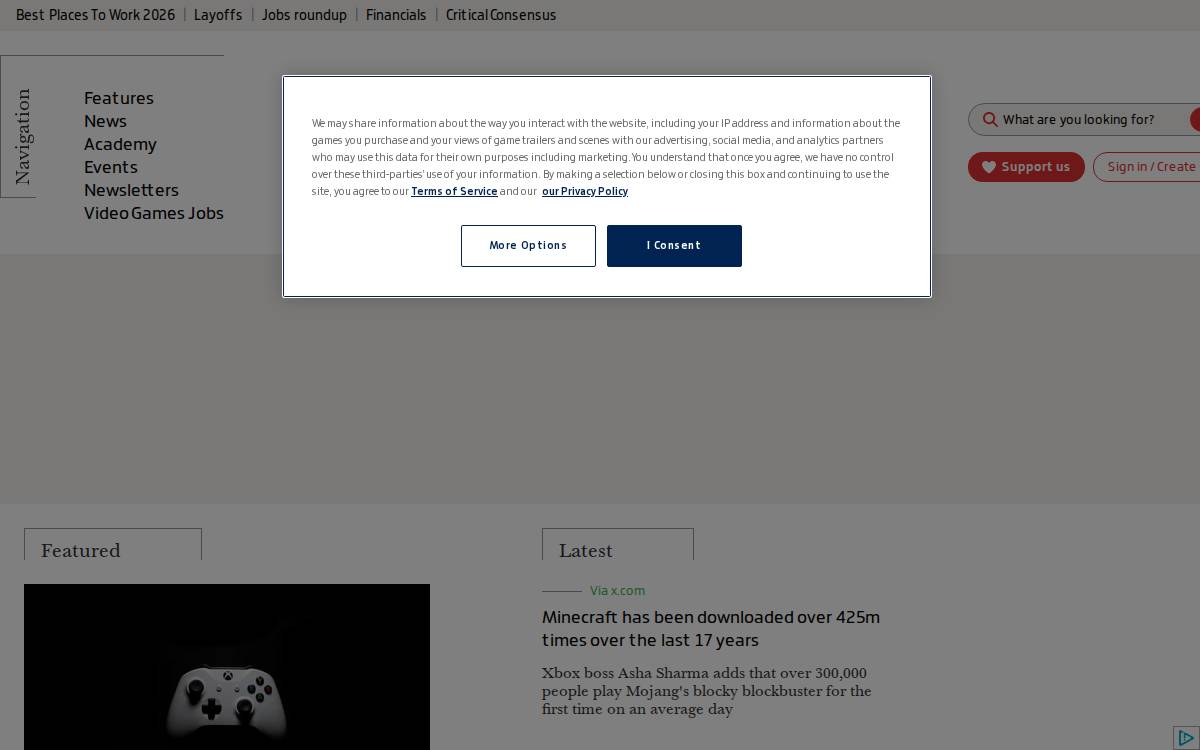Open Critical Consensus
The width and height of the screenshot is (1200, 750).
coord(501,15)
